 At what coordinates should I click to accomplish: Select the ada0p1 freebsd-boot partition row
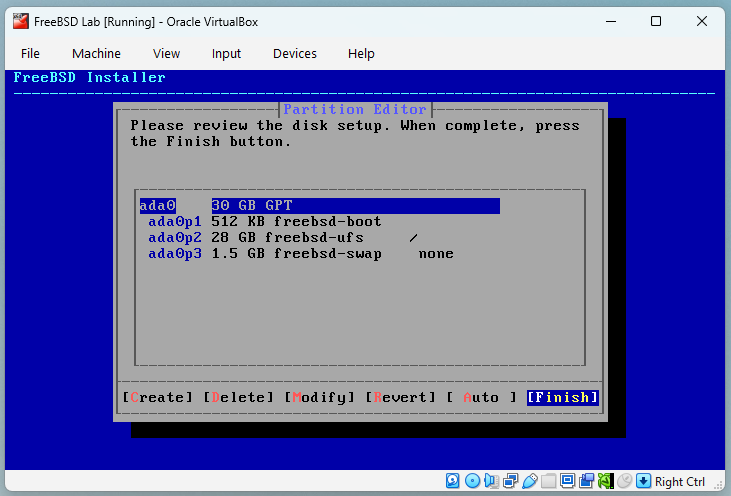[265, 221]
